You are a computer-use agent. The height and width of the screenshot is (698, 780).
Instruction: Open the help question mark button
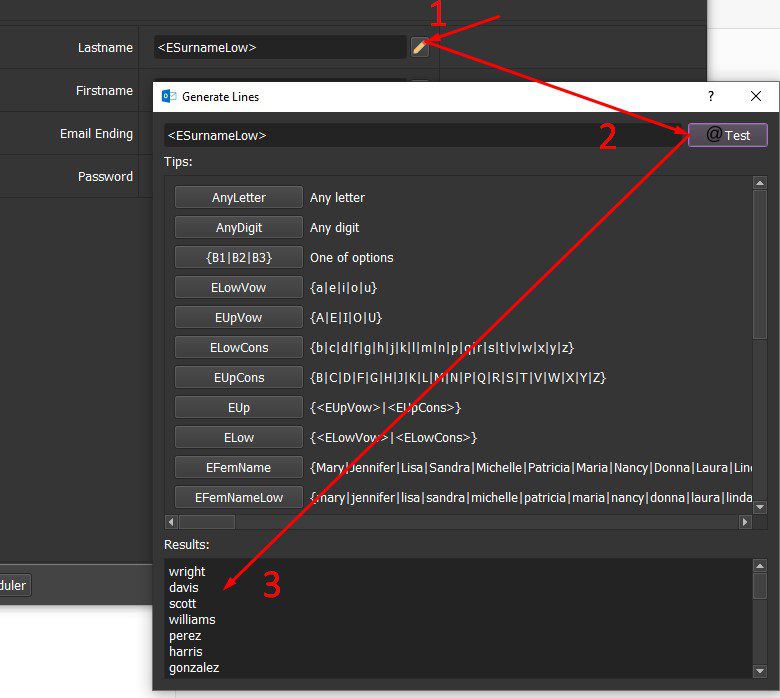pyautogui.click(x=711, y=96)
